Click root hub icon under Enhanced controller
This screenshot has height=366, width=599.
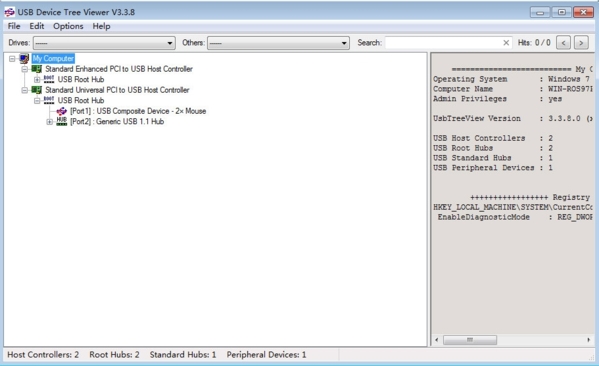[x=49, y=79]
